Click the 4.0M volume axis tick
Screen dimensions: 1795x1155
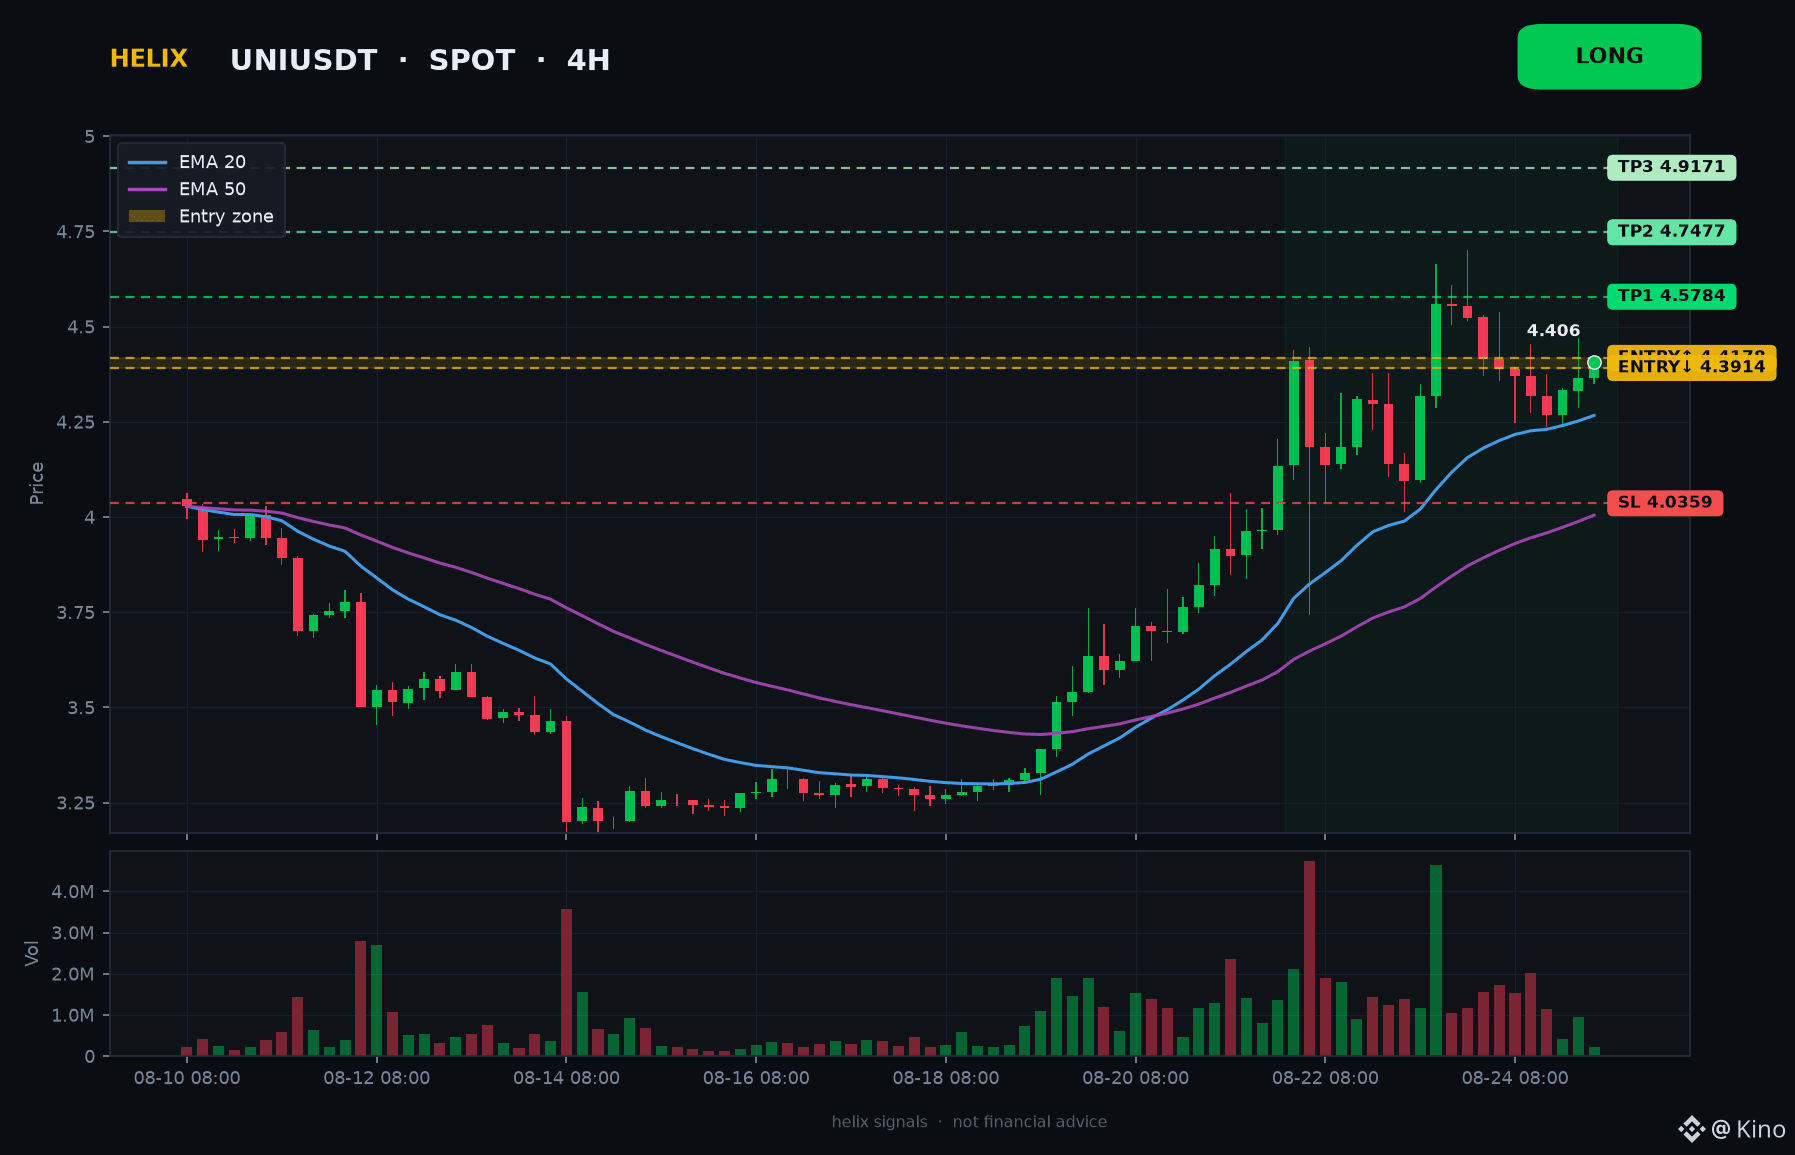pyautogui.click(x=73, y=892)
